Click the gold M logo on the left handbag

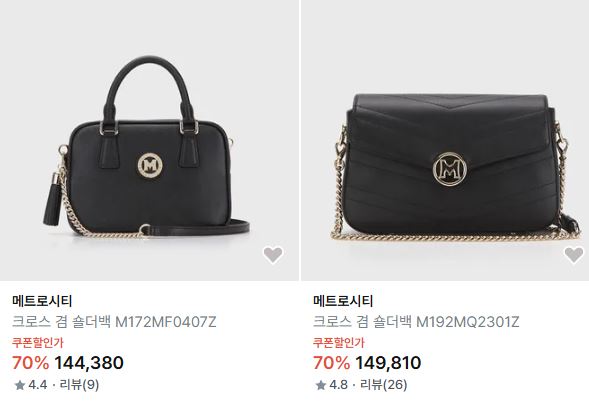151,165
